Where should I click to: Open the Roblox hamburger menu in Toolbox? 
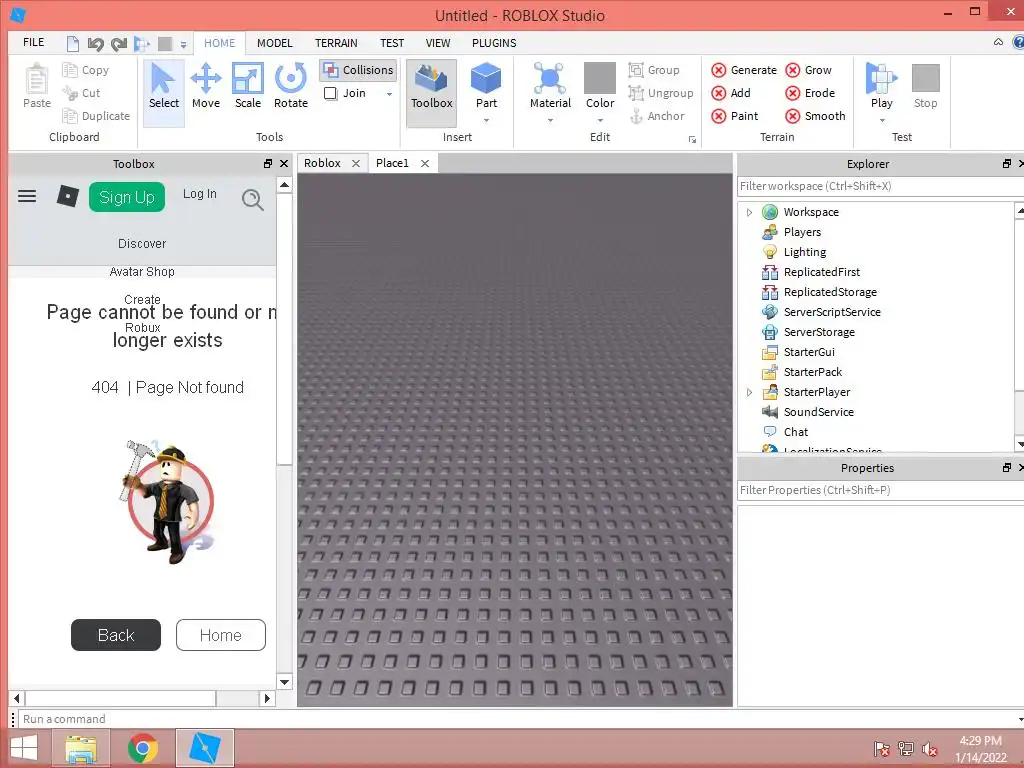(27, 196)
